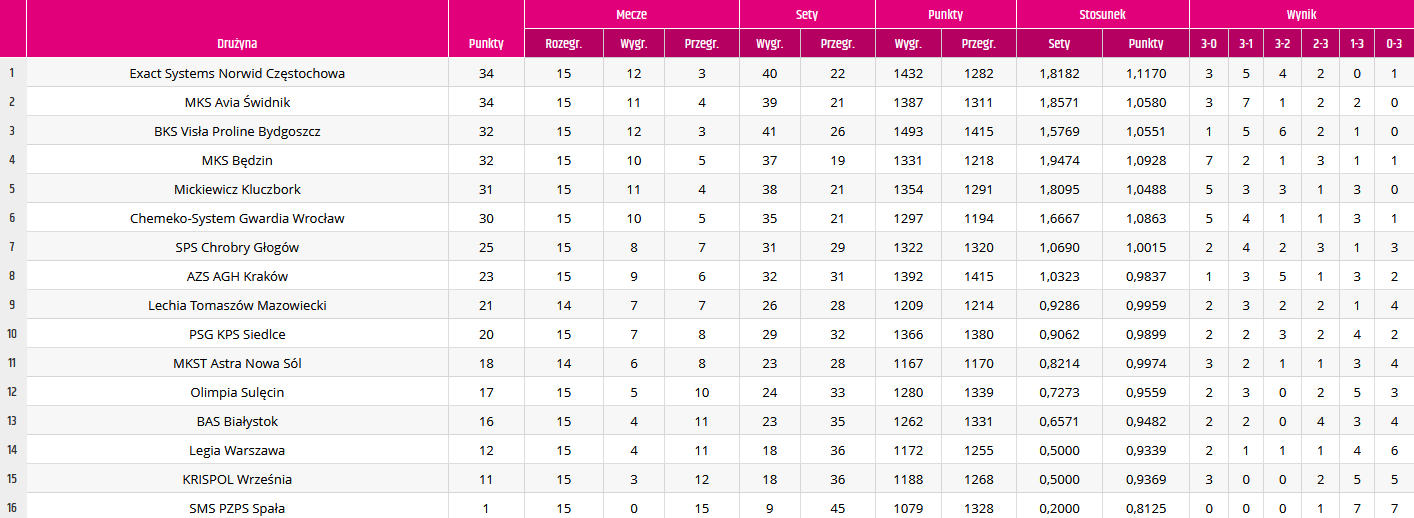Select the AZS AGH Kraków row

(707, 276)
